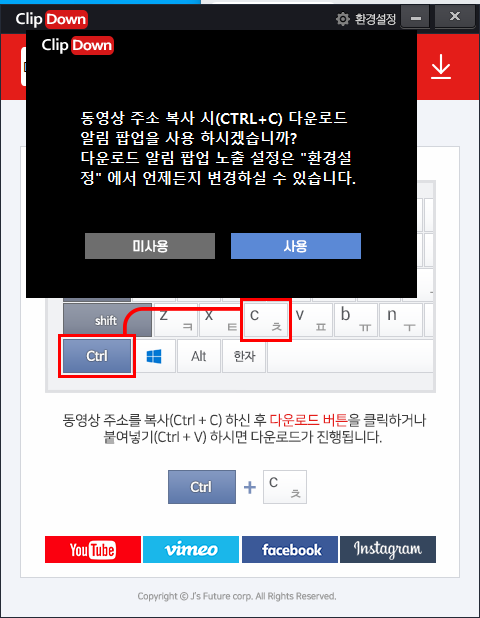This screenshot has width=480, height=618.
Task: Click the Ctrl key beside the plus sign
Action: point(202,487)
